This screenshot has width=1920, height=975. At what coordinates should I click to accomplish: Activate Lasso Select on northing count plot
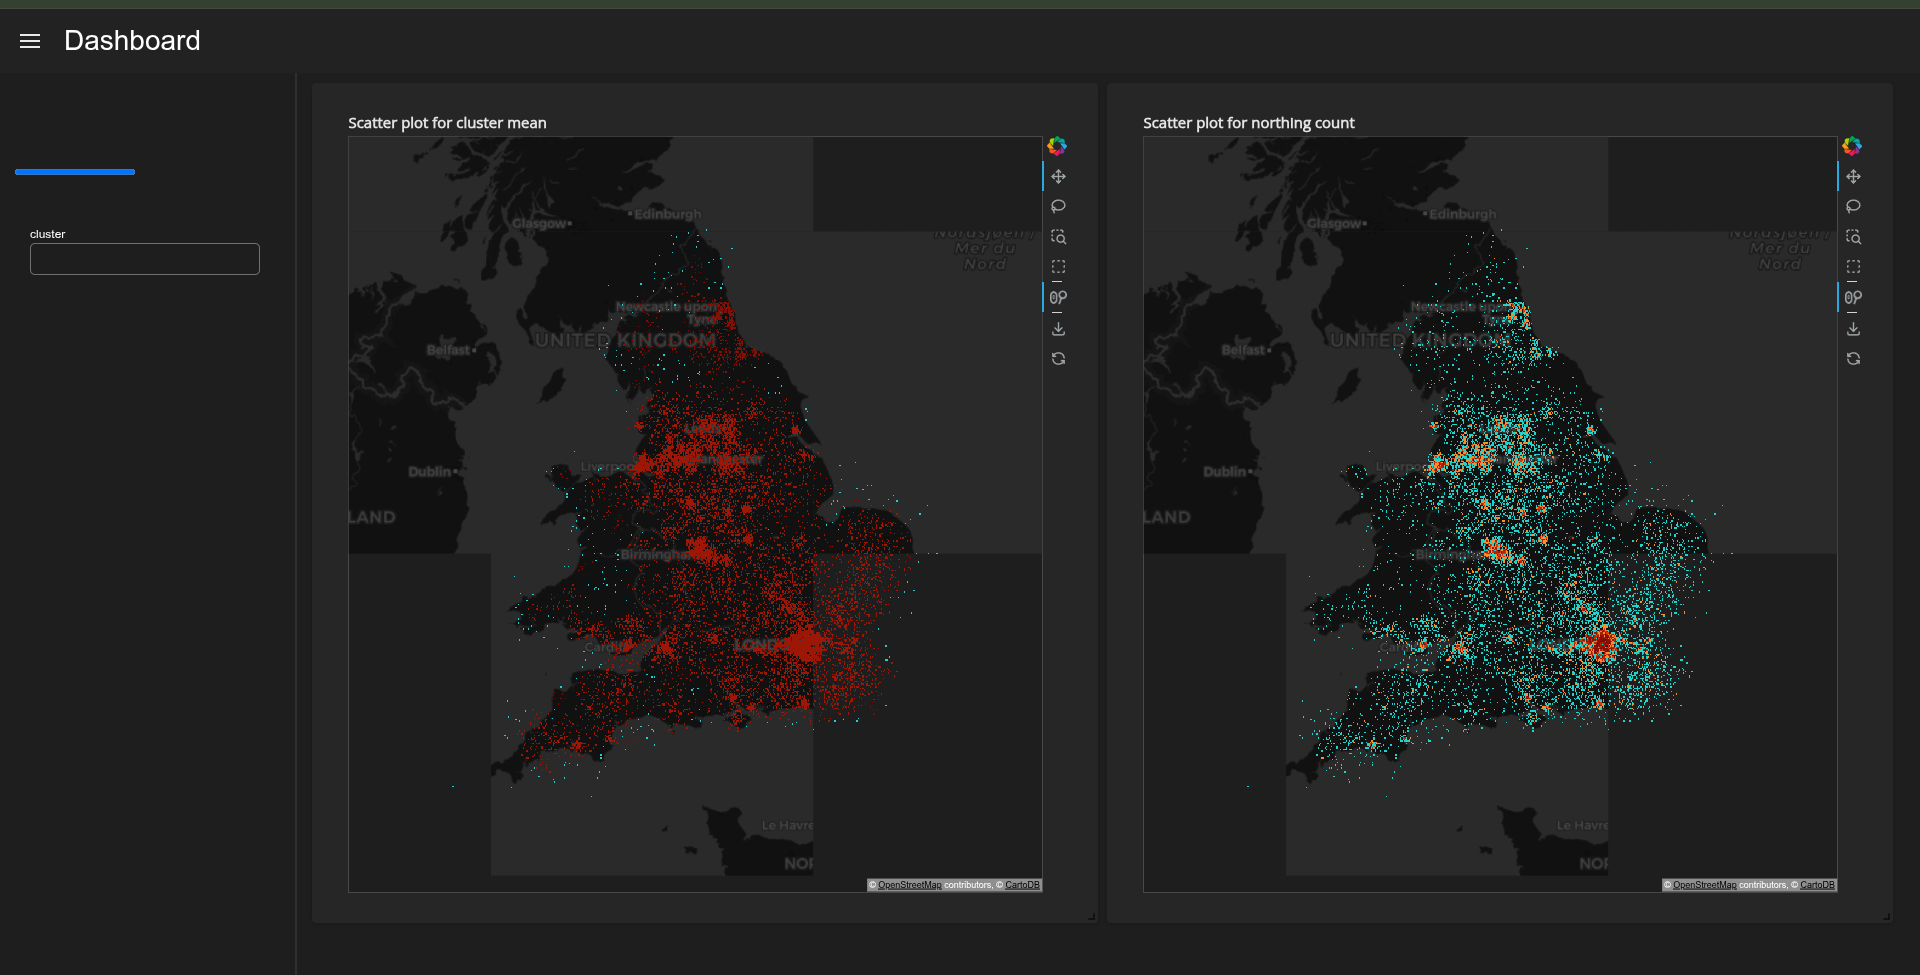pos(1853,207)
